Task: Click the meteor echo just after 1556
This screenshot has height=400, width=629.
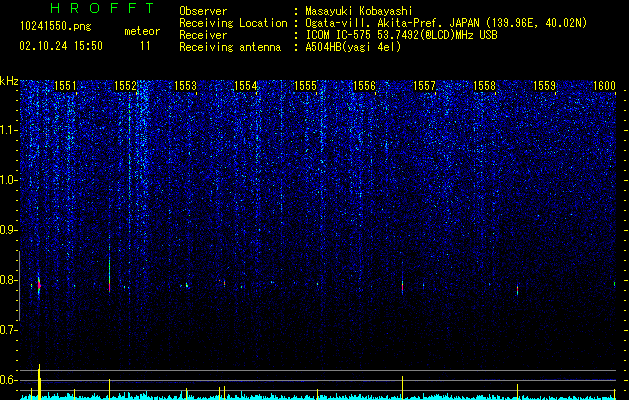Action: [x=402, y=286]
